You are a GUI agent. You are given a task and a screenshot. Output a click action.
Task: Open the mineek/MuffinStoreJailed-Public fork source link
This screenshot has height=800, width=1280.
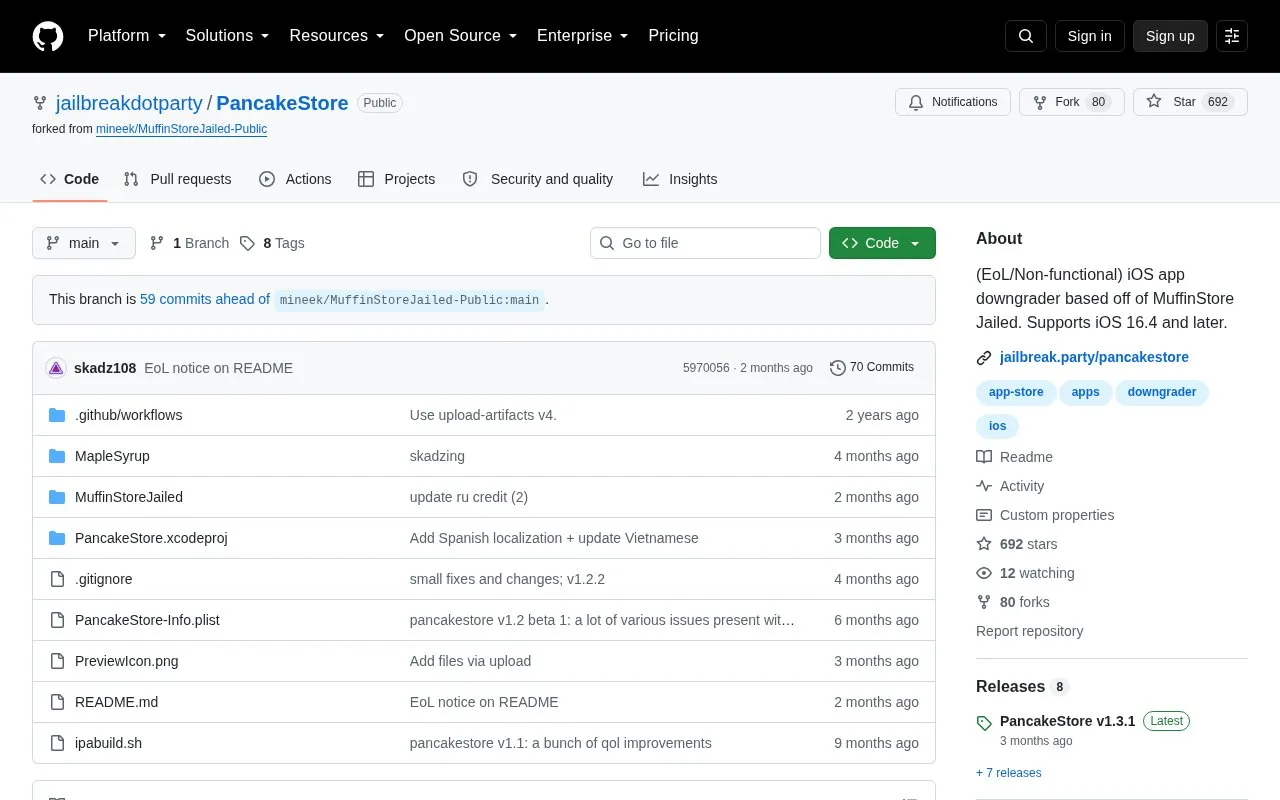coord(181,129)
